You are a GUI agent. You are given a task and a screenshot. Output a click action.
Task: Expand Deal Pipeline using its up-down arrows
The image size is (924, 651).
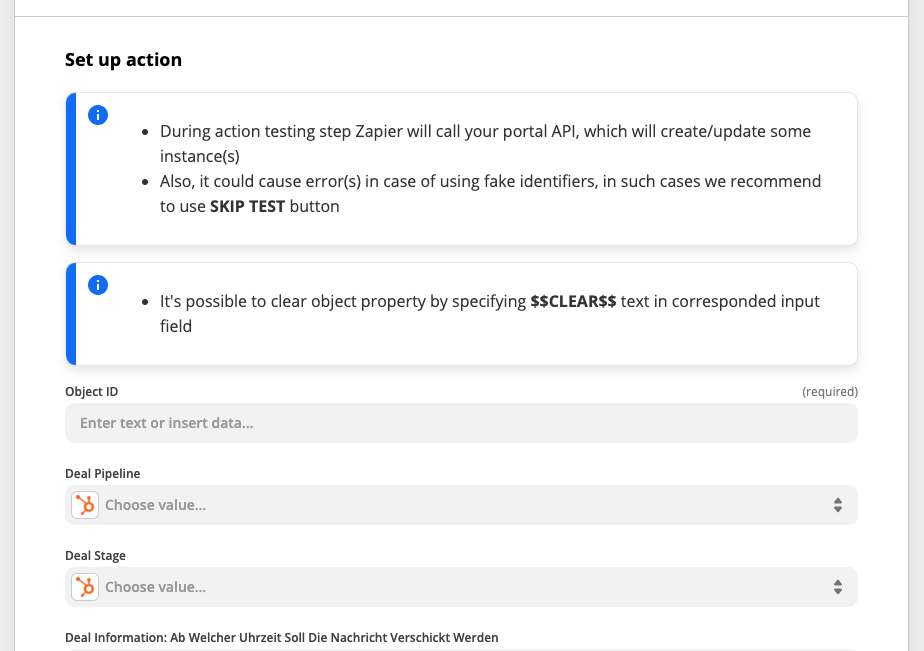pos(837,505)
